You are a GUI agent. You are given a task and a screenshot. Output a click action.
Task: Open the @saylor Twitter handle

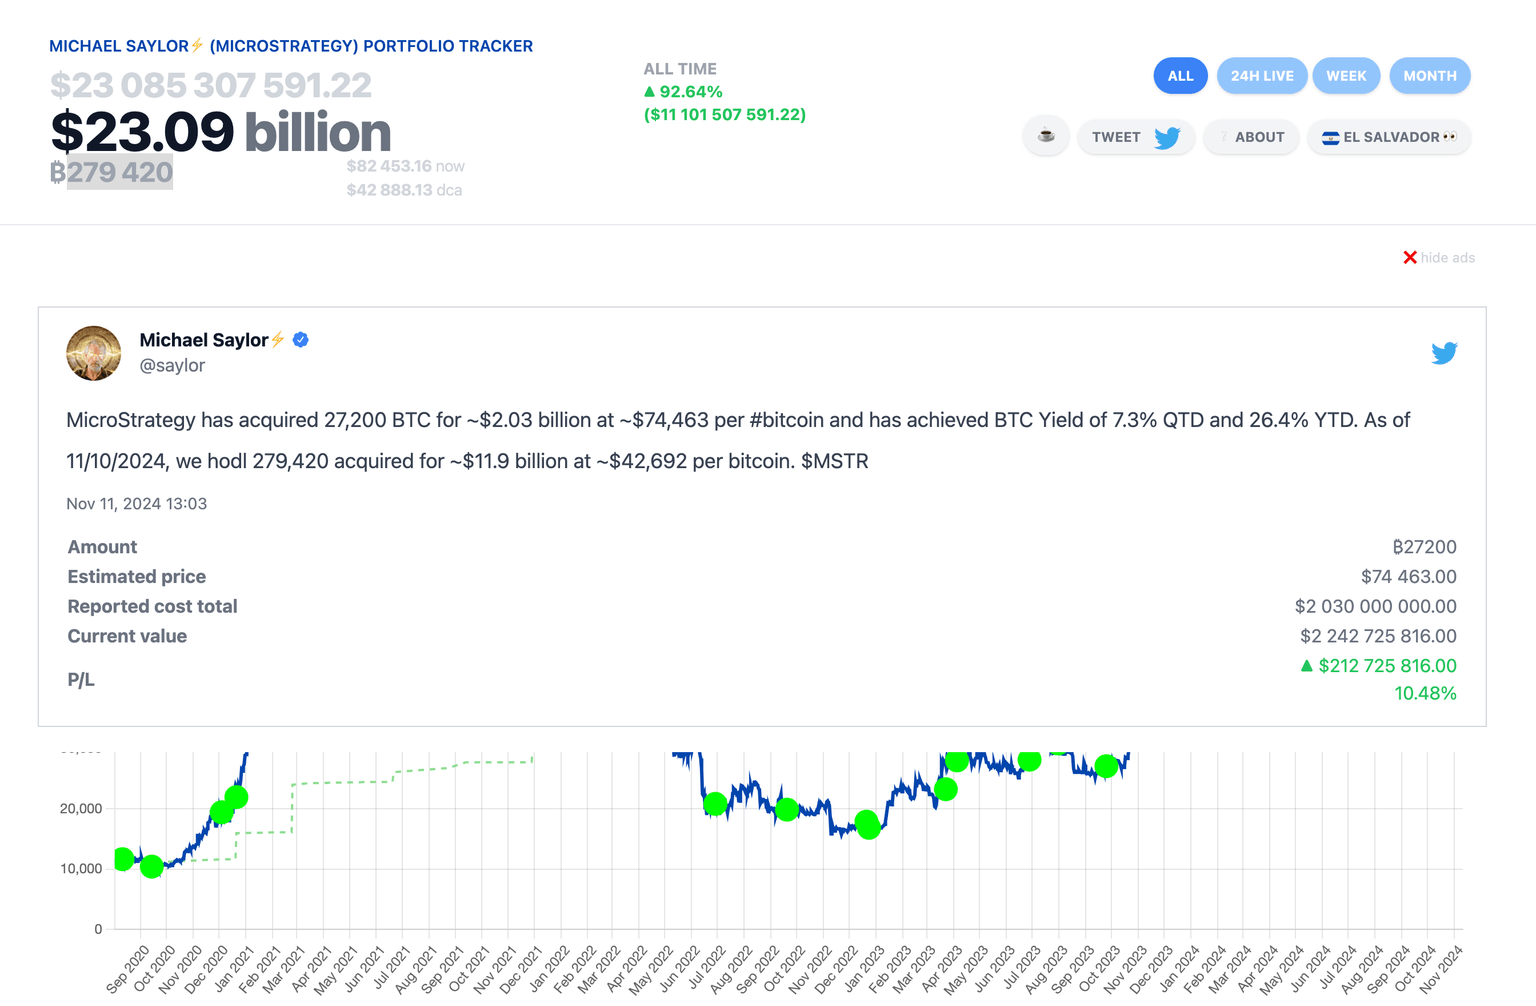point(172,366)
